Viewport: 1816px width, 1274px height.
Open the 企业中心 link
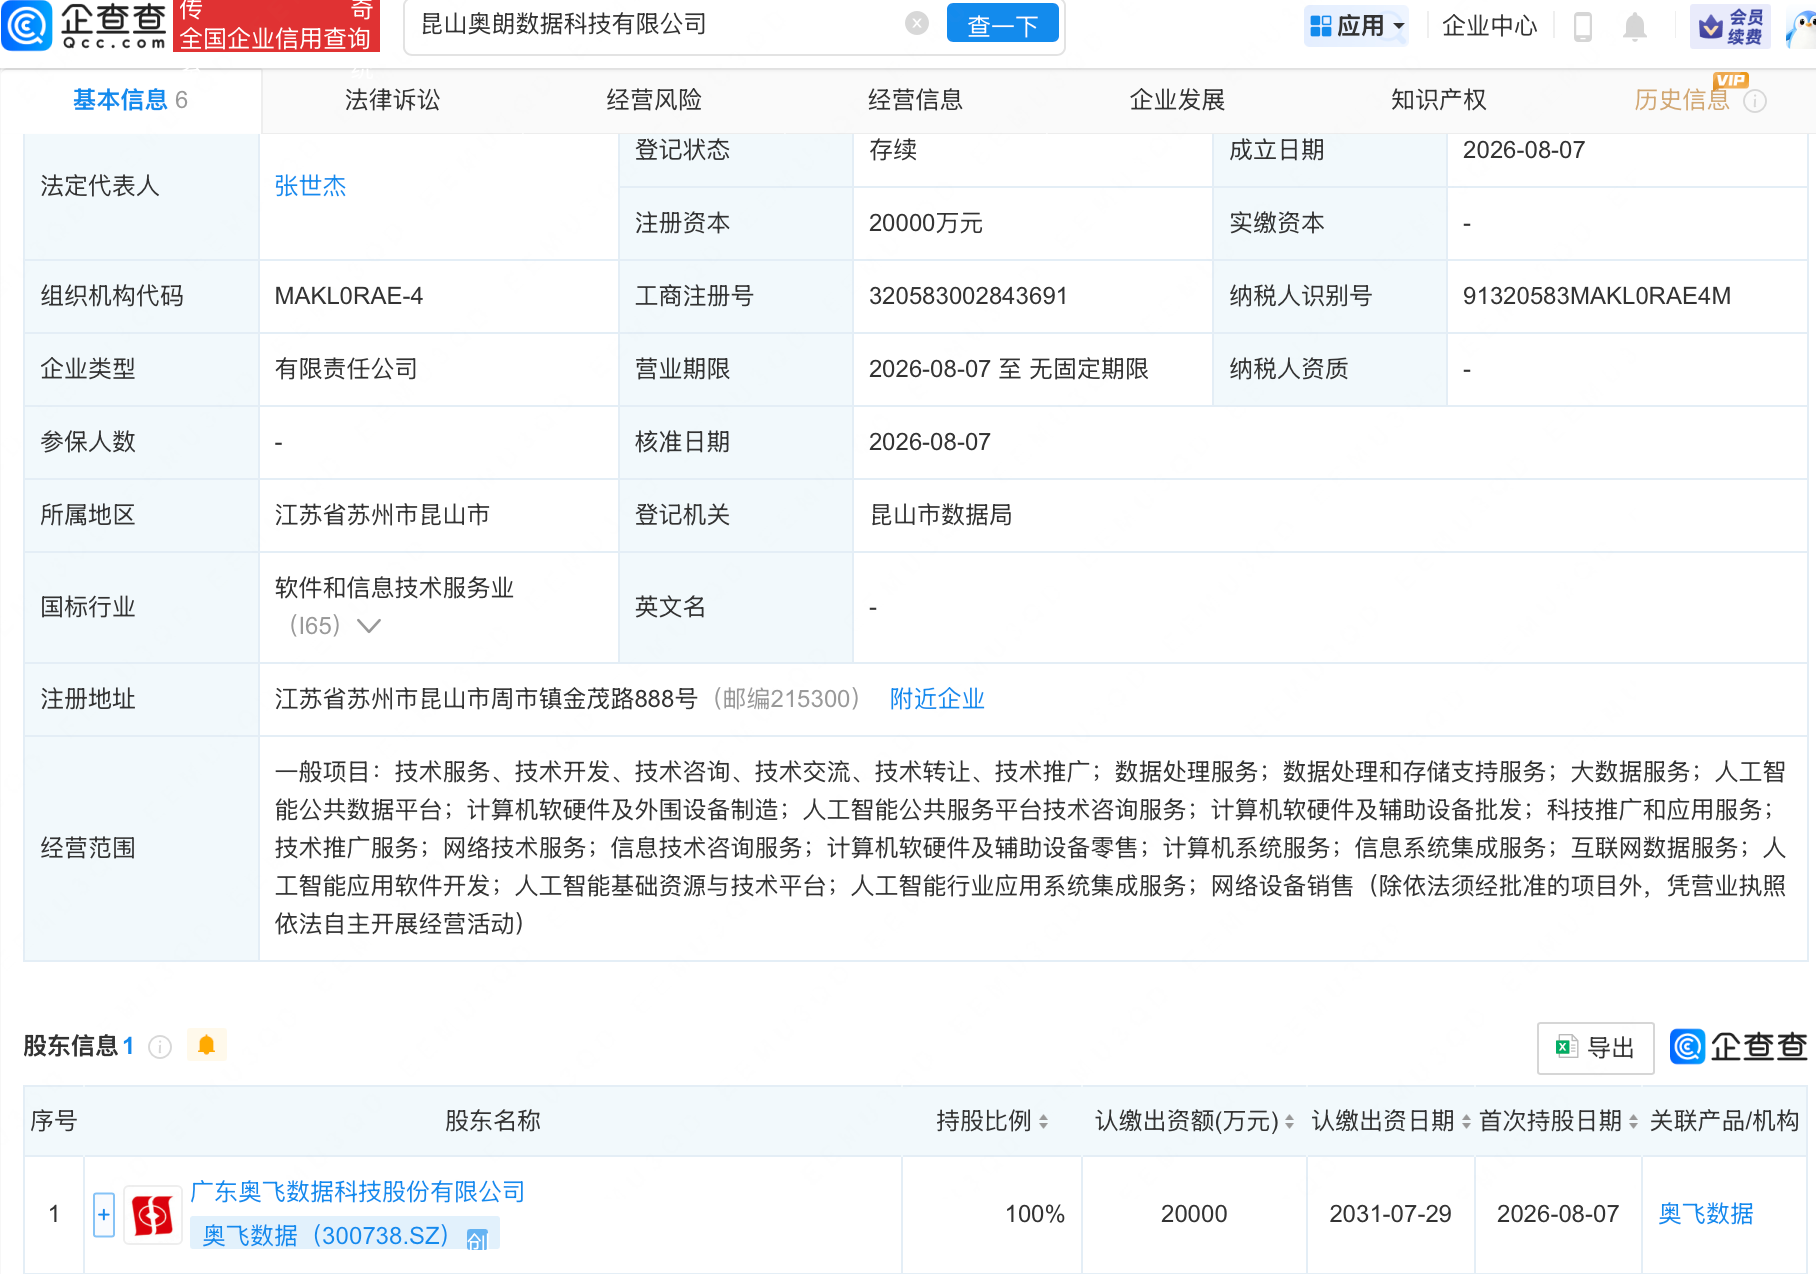1490,26
